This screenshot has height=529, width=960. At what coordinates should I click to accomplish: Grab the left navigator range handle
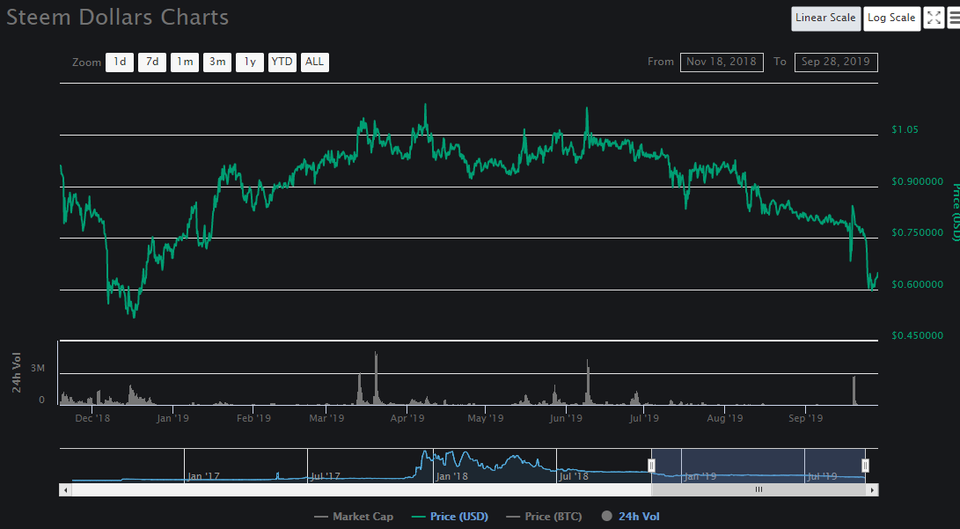[651, 466]
